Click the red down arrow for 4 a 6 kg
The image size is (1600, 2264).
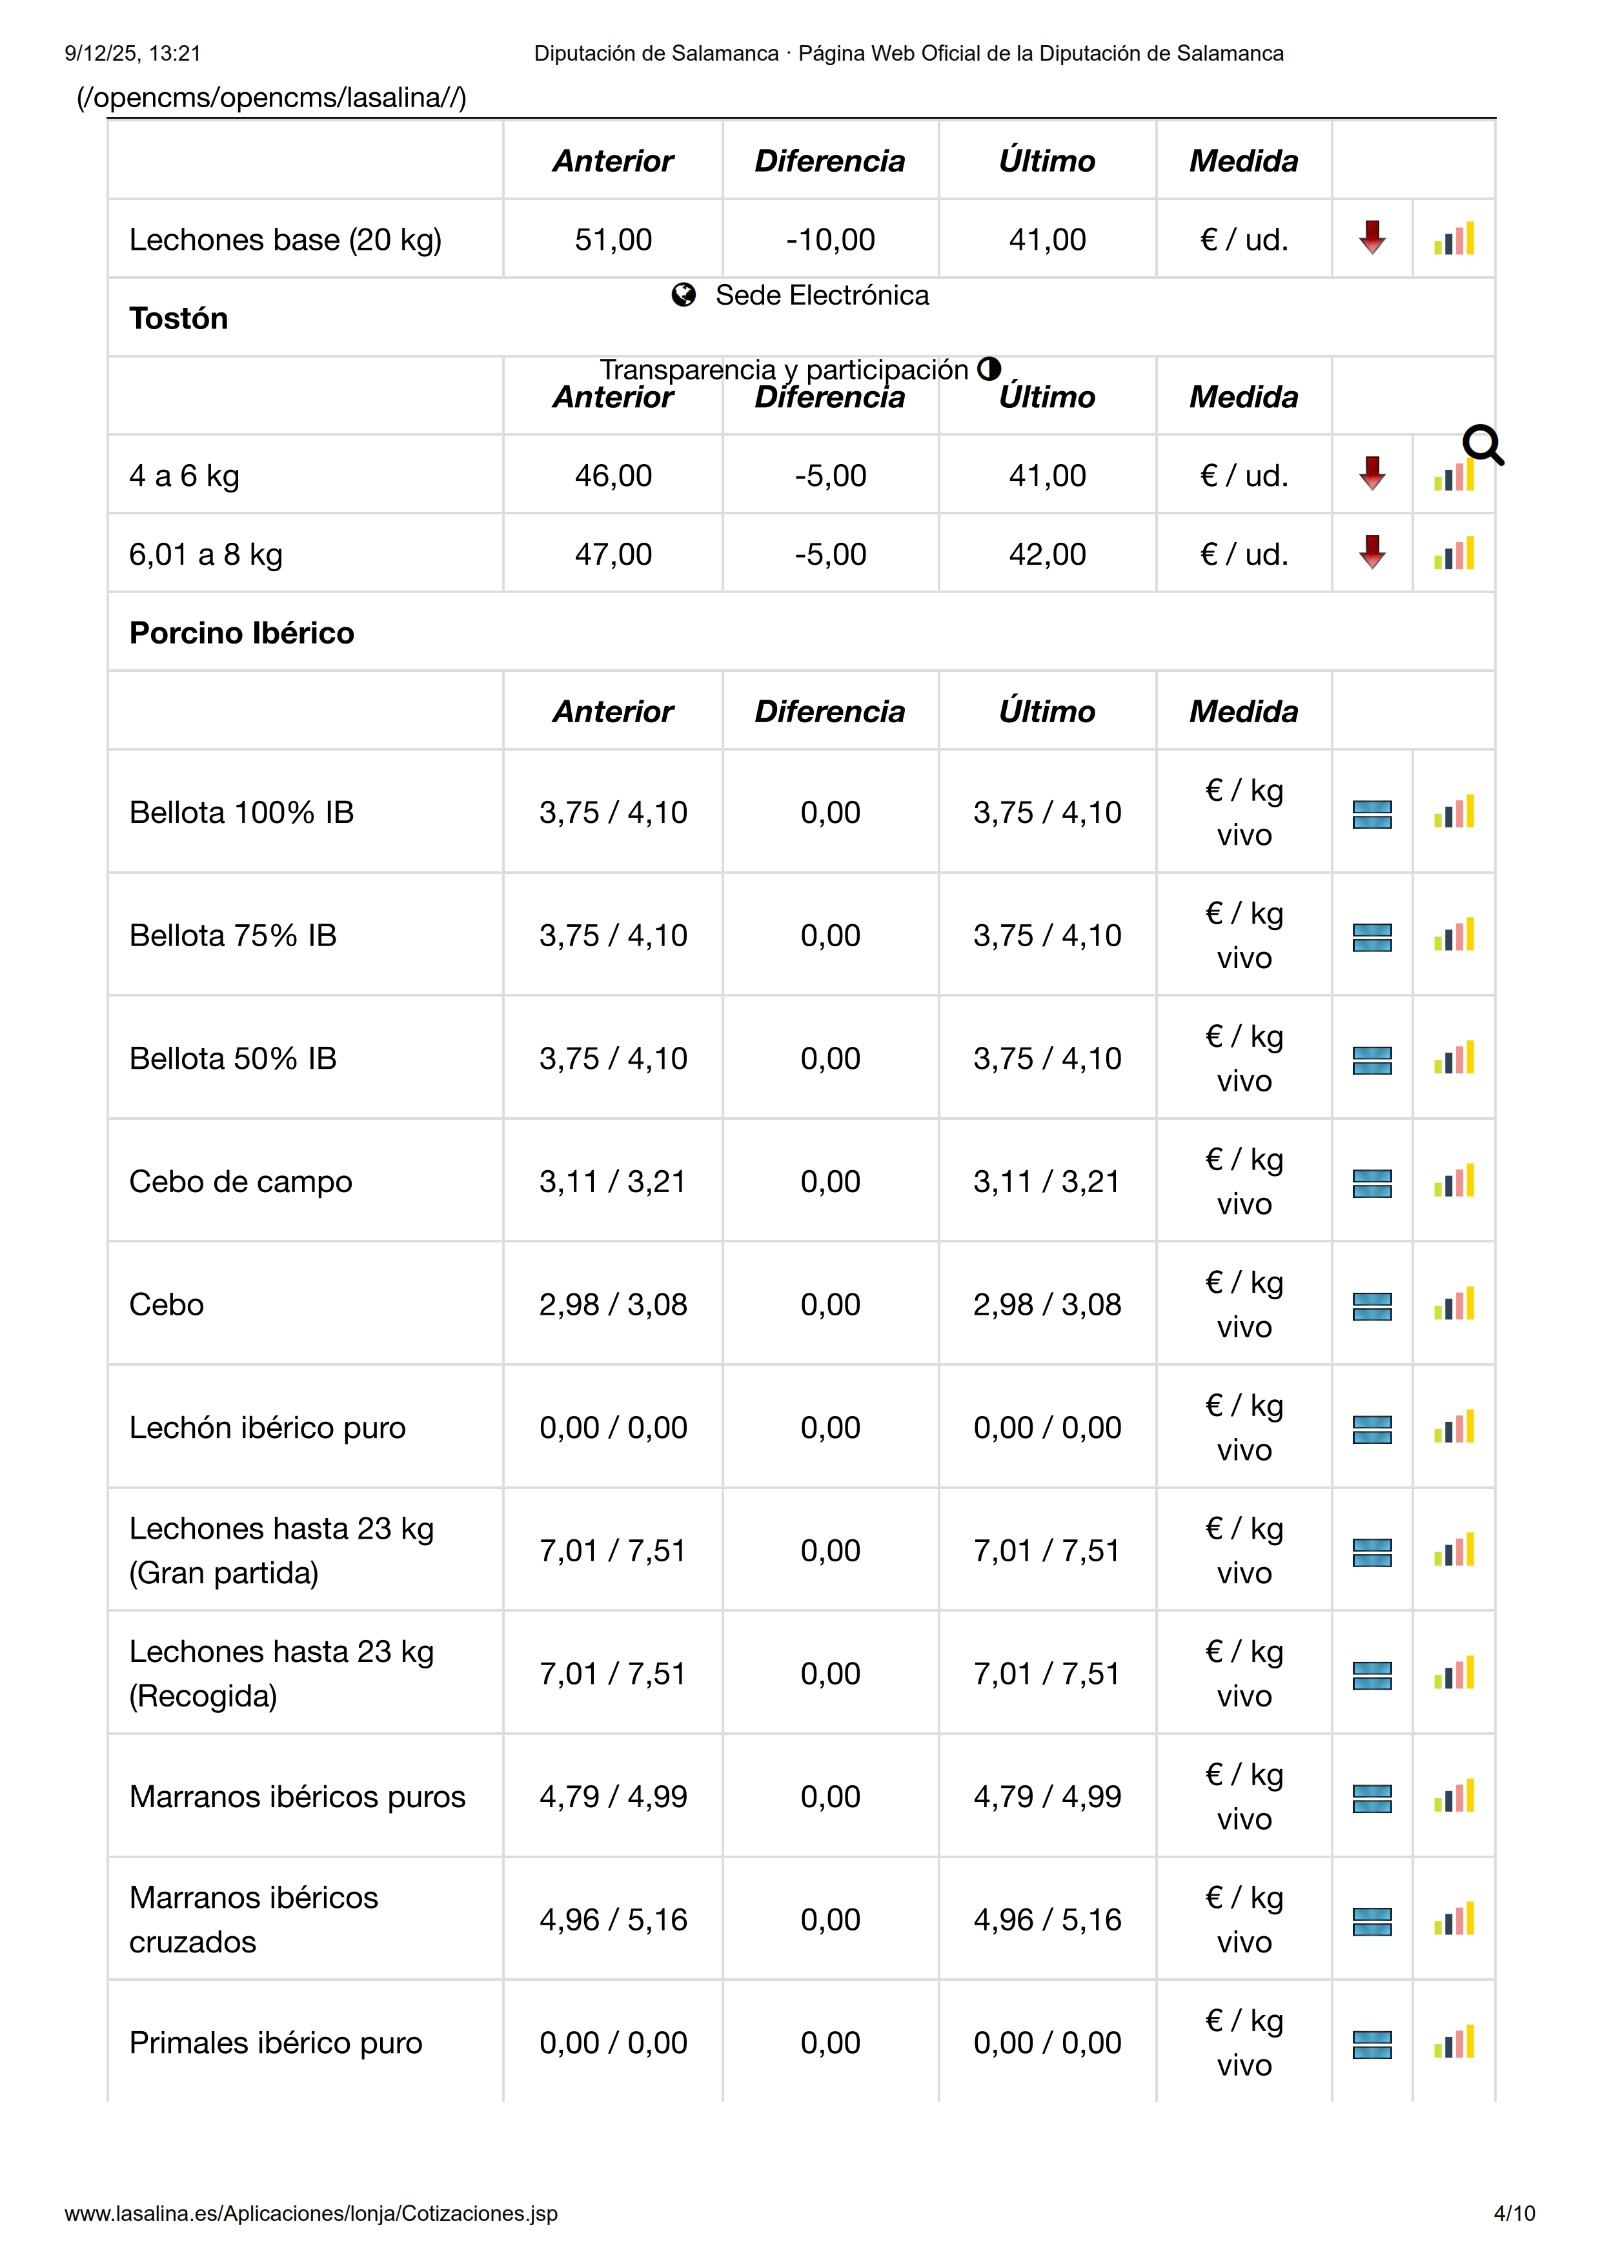pos(1372,474)
